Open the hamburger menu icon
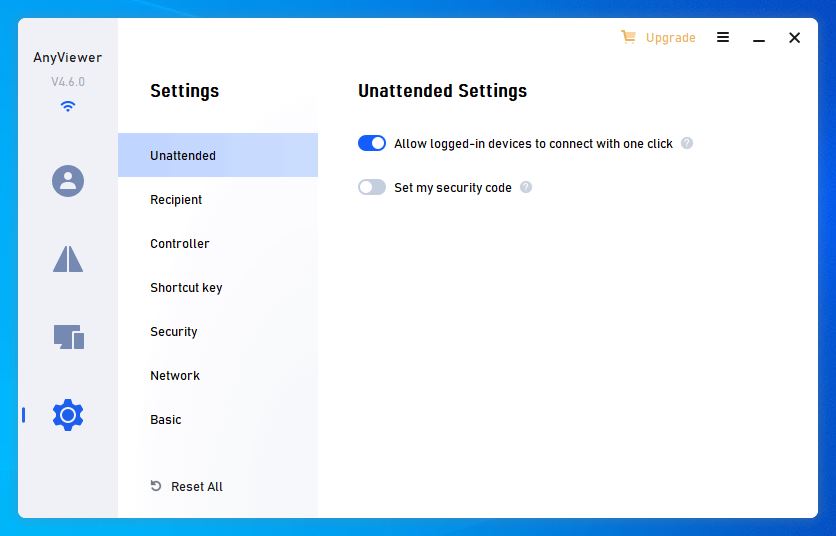Screen dimensions: 836x536 click(x=723, y=37)
